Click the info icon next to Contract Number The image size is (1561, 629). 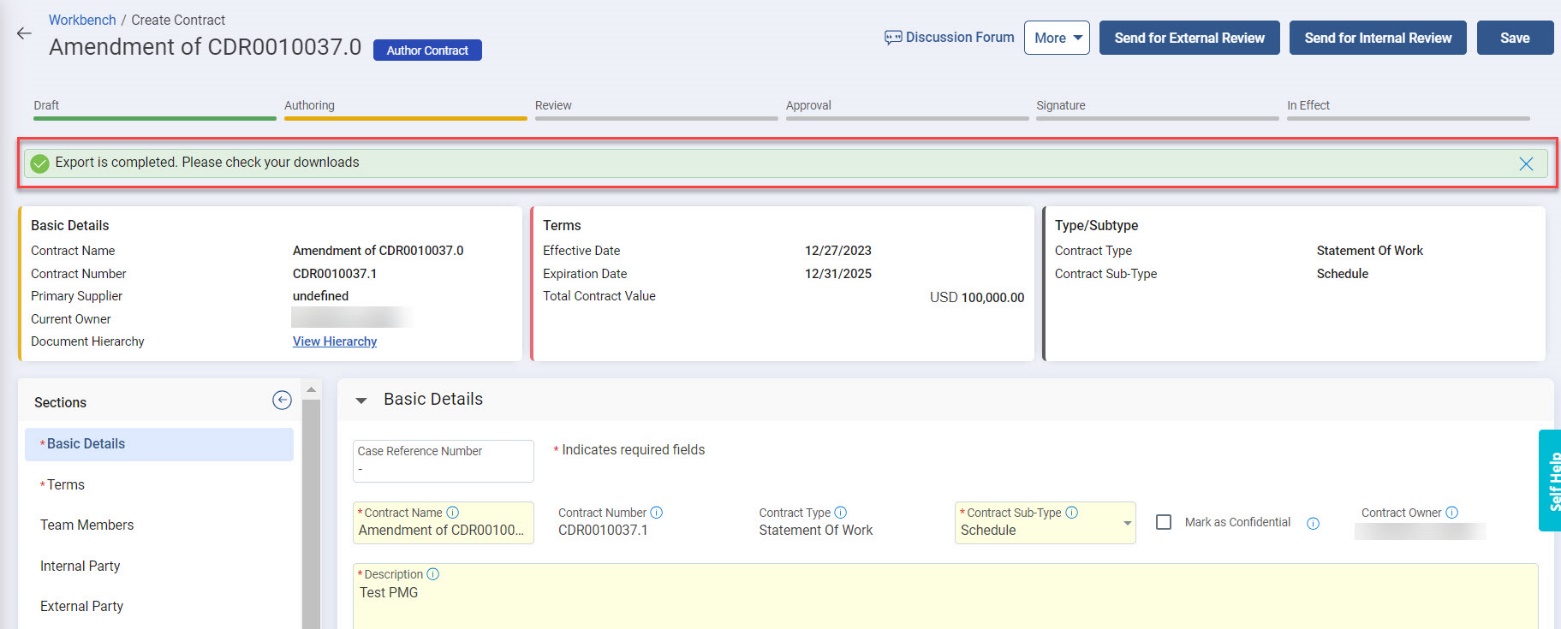(x=656, y=513)
